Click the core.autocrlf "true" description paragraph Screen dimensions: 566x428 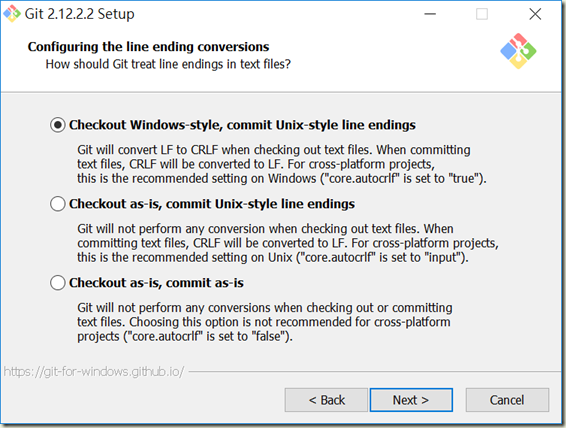tap(282, 164)
